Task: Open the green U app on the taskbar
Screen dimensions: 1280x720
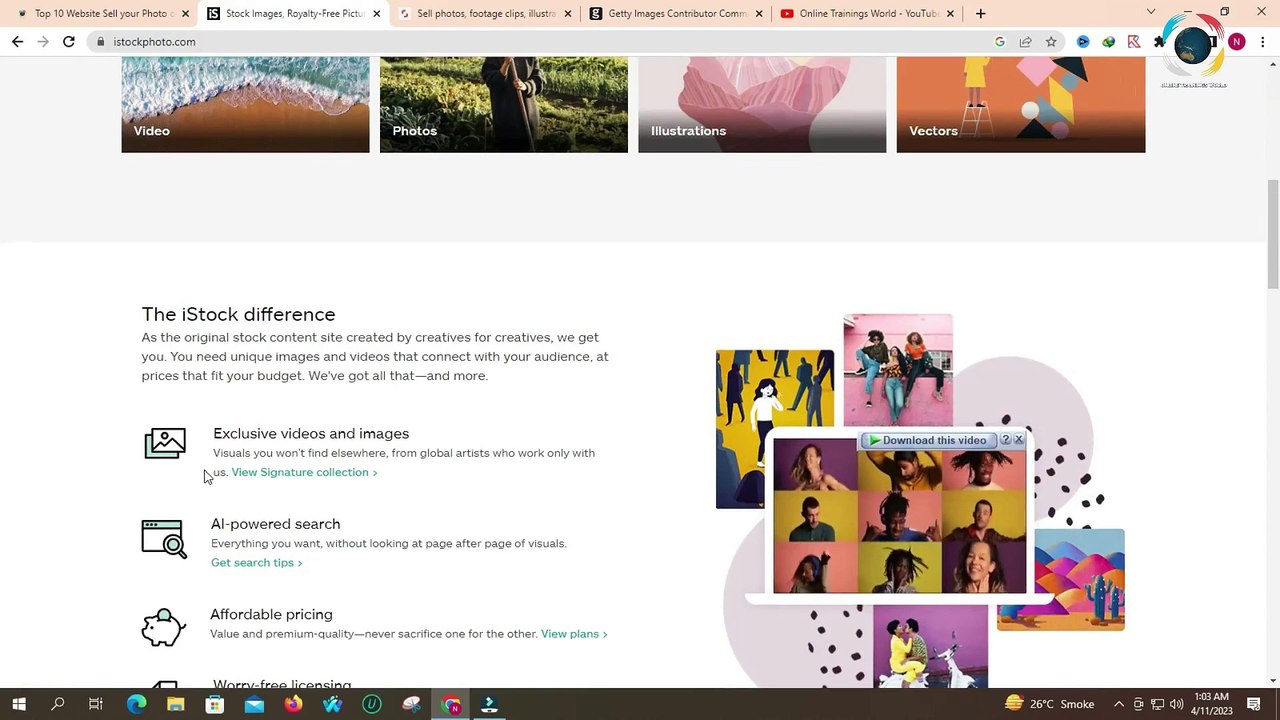Action: (x=372, y=704)
